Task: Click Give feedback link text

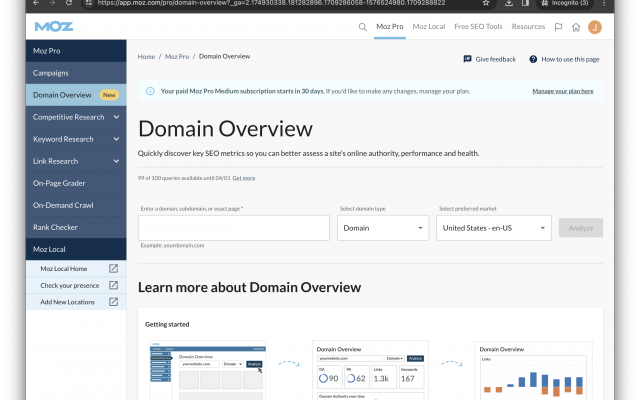Action: 496,59
